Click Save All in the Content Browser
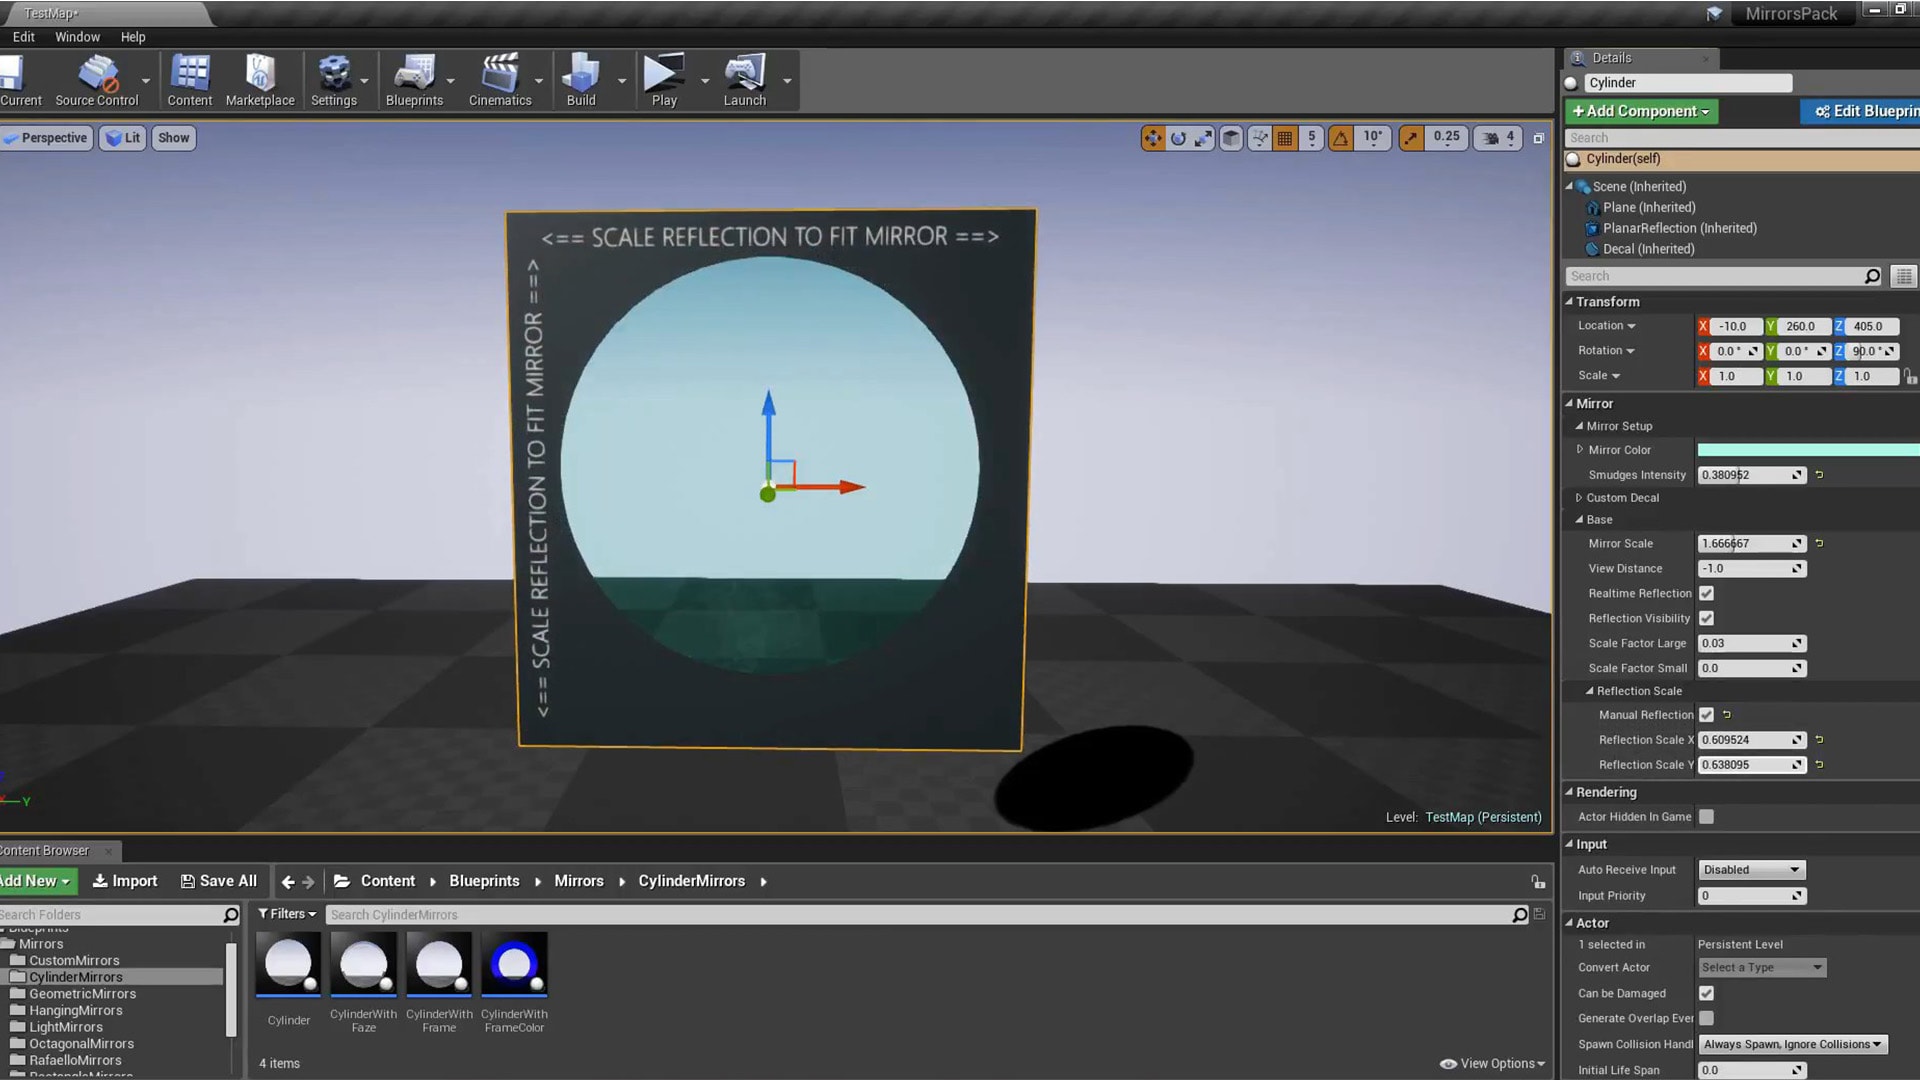Screen dimensions: 1920x1080 coord(219,881)
